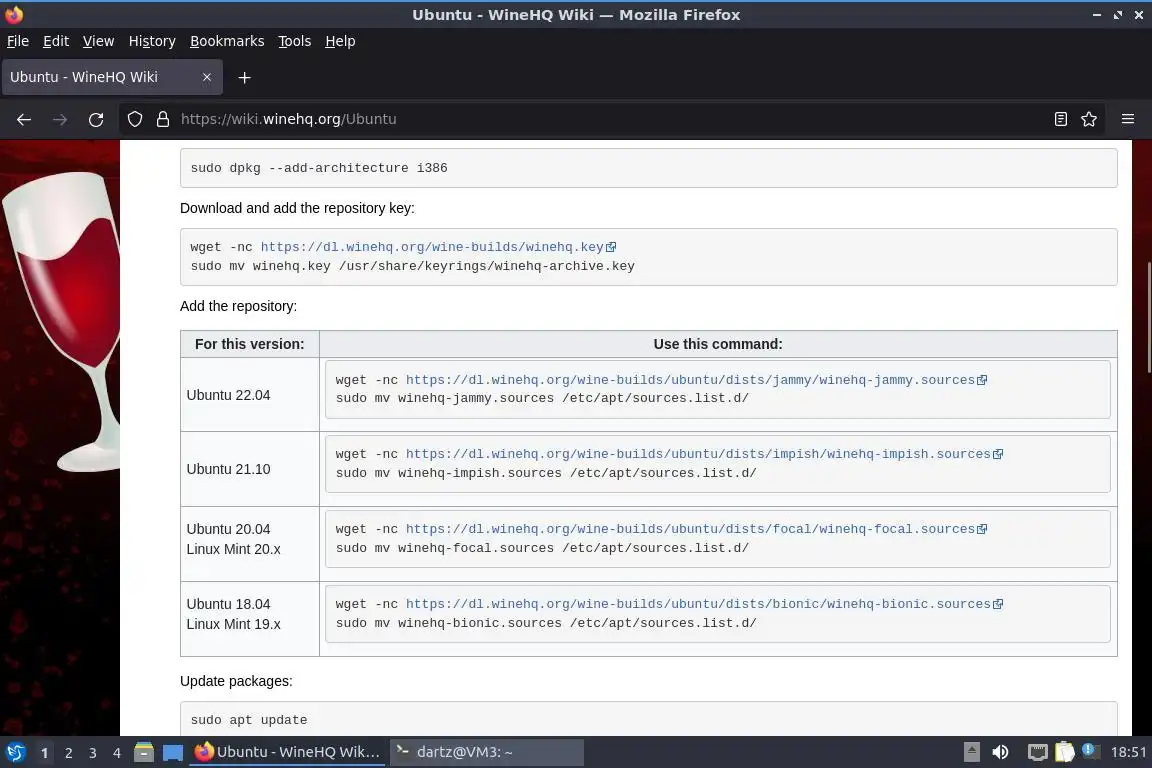This screenshot has width=1152, height=768.
Task: Click the Linux Mint 19.x text
Action: 234,624
